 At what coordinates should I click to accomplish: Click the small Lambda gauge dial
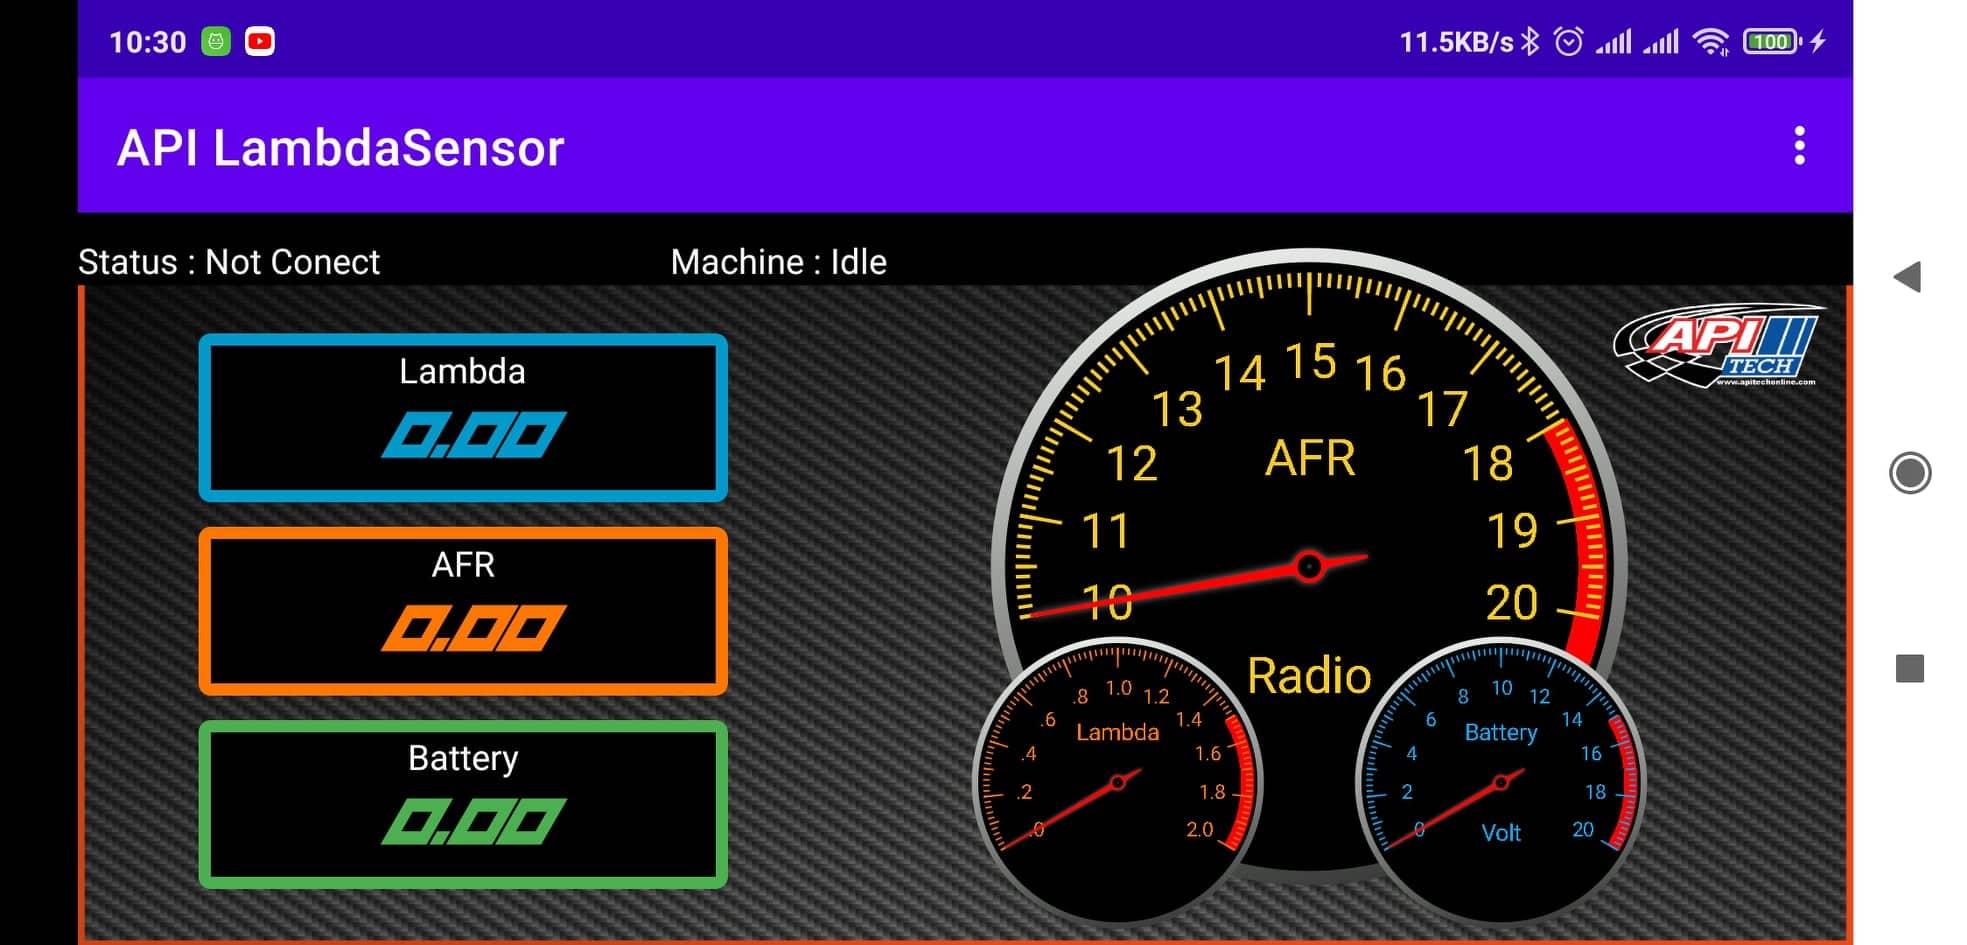pos(1117,781)
